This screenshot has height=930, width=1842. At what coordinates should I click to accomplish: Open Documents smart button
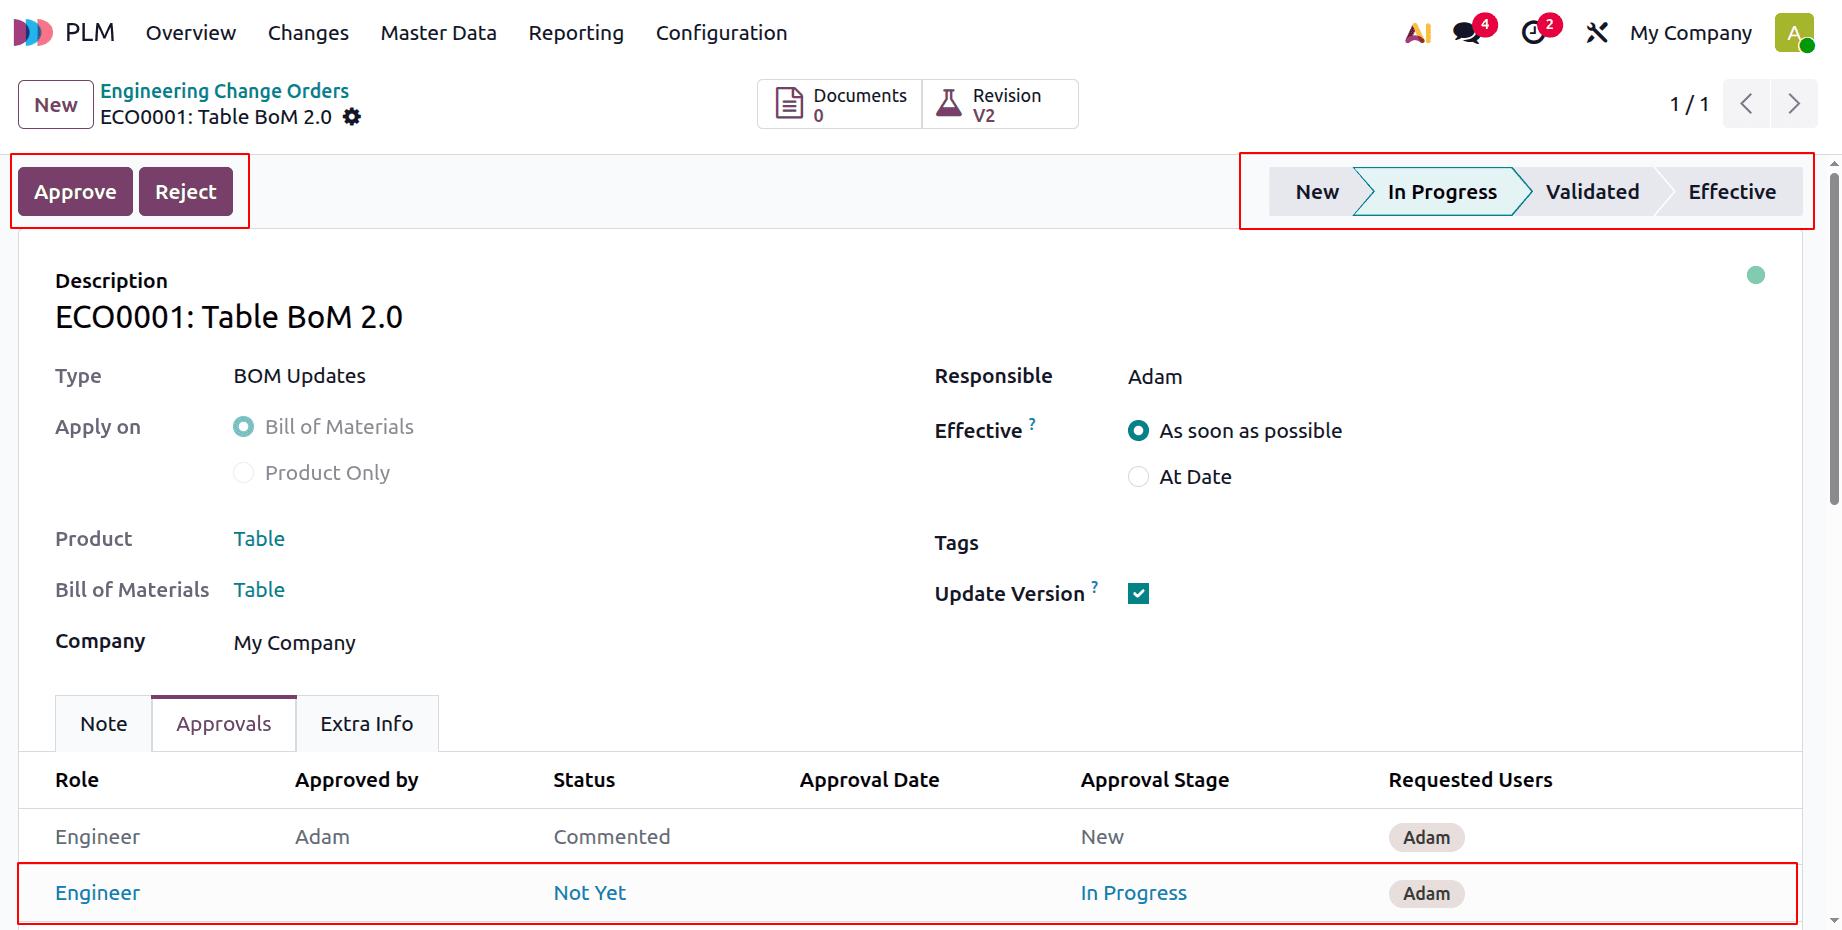click(x=840, y=104)
